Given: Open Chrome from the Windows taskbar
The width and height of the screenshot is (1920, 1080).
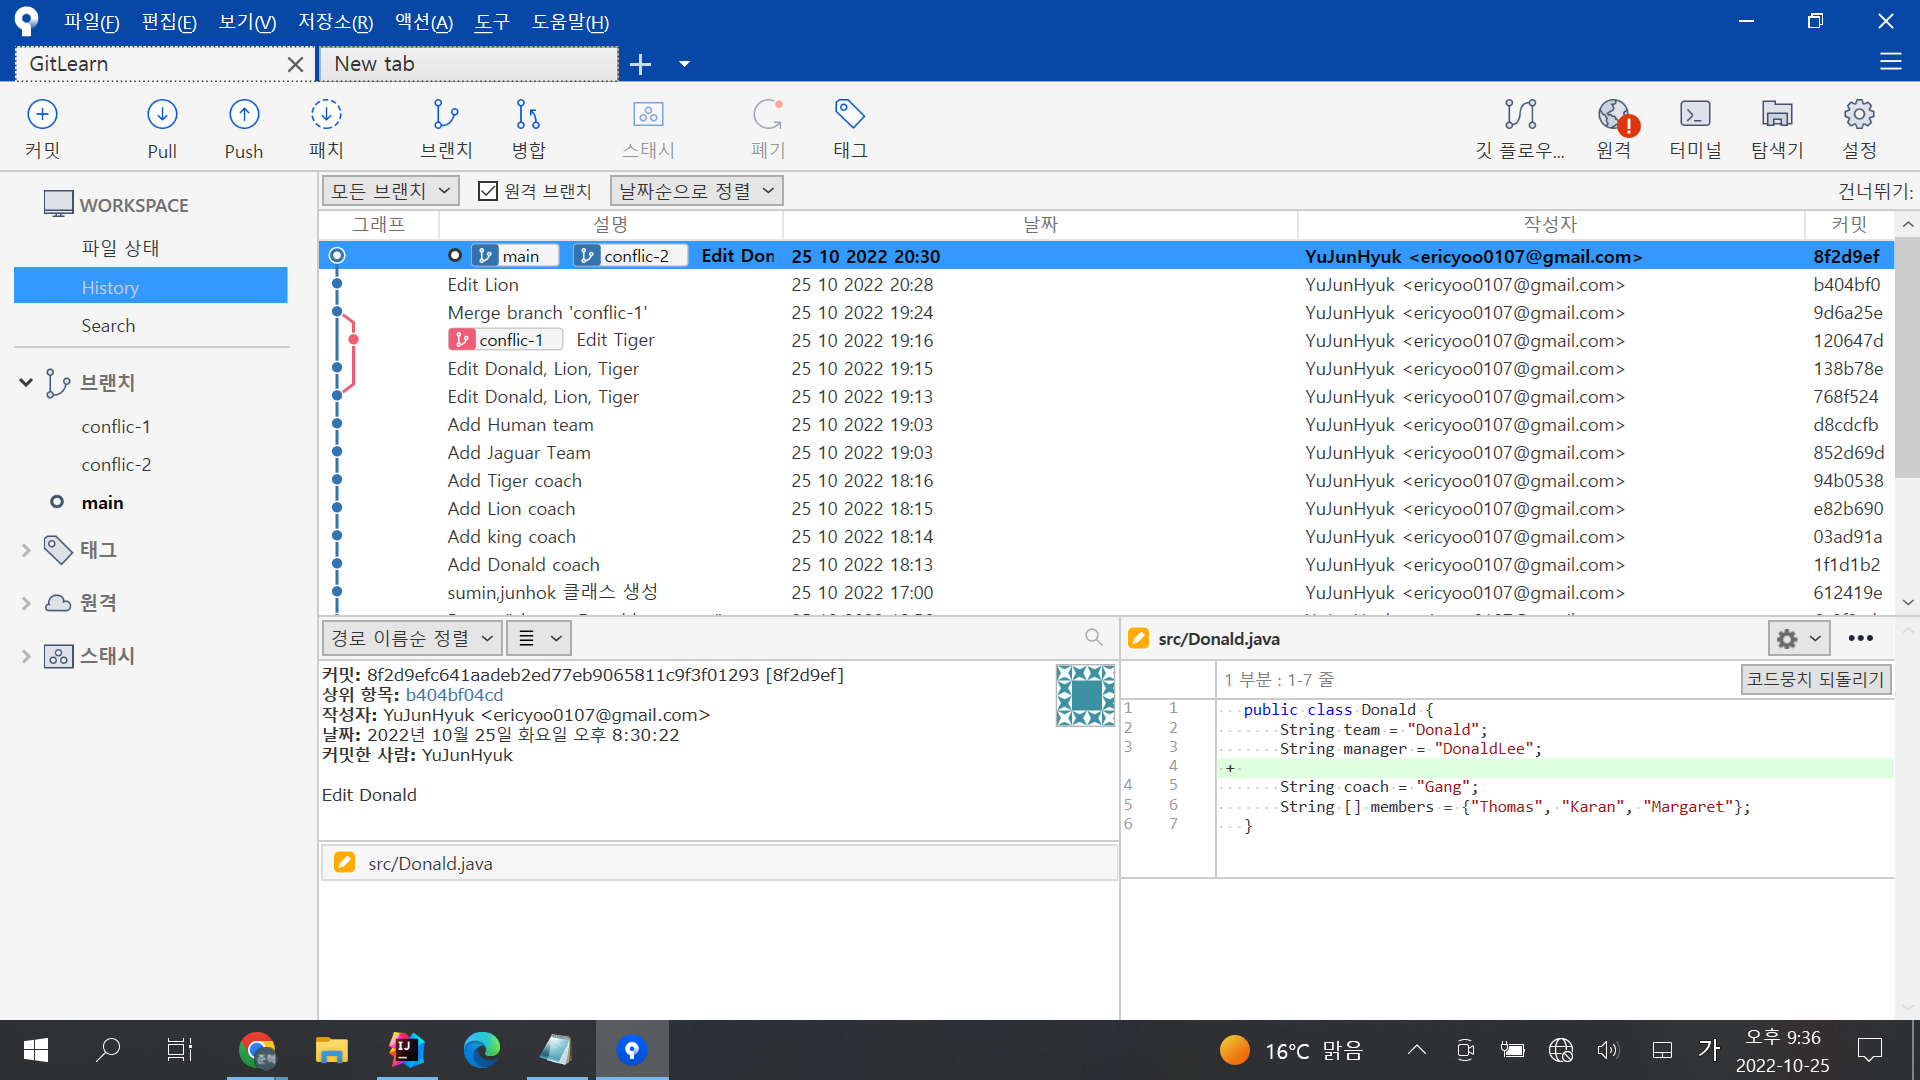Looking at the screenshot, I should pyautogui.click(x=257, y=1050).
